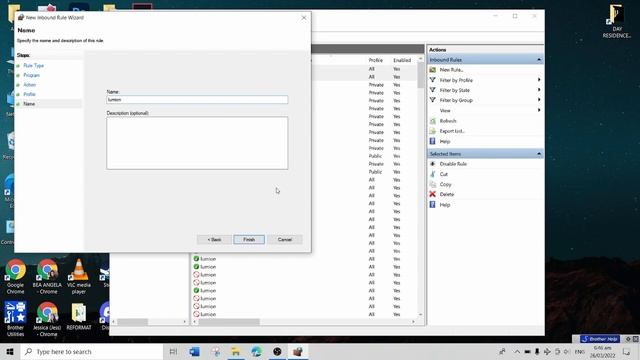Viewport: 640px width, 360px height.
Task: Click the rules list vertical scrollbar
Action: (420, 76)
